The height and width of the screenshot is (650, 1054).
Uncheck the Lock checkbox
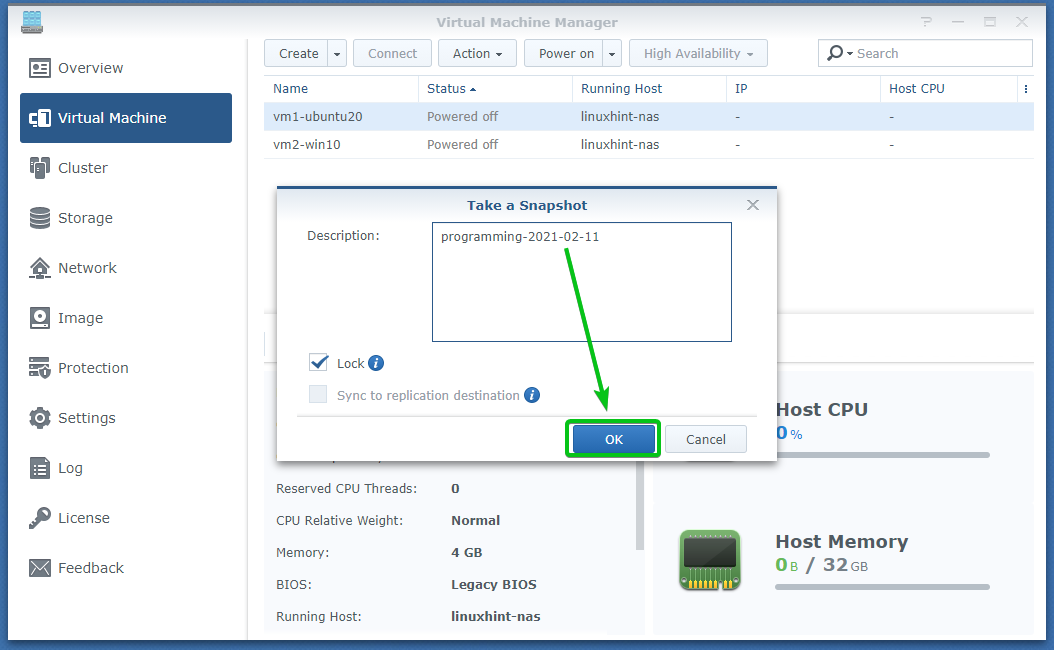[319, 364]
